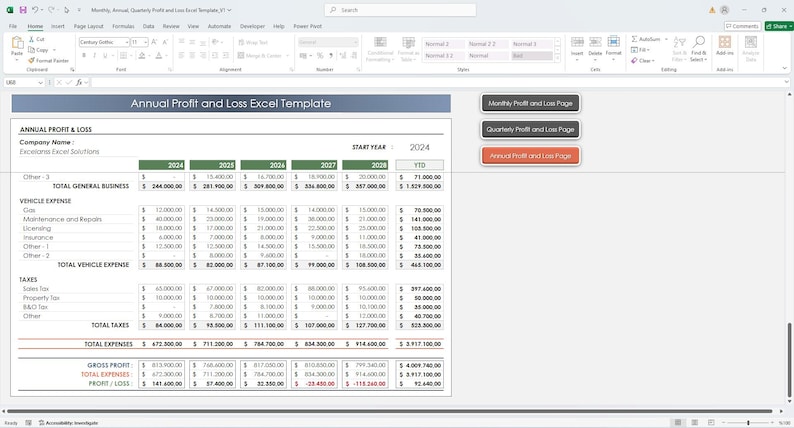Image resolution: width=794 pixels, height=428 pixels.
Task: Toggle underline formatting
Action: click(105, 55)
